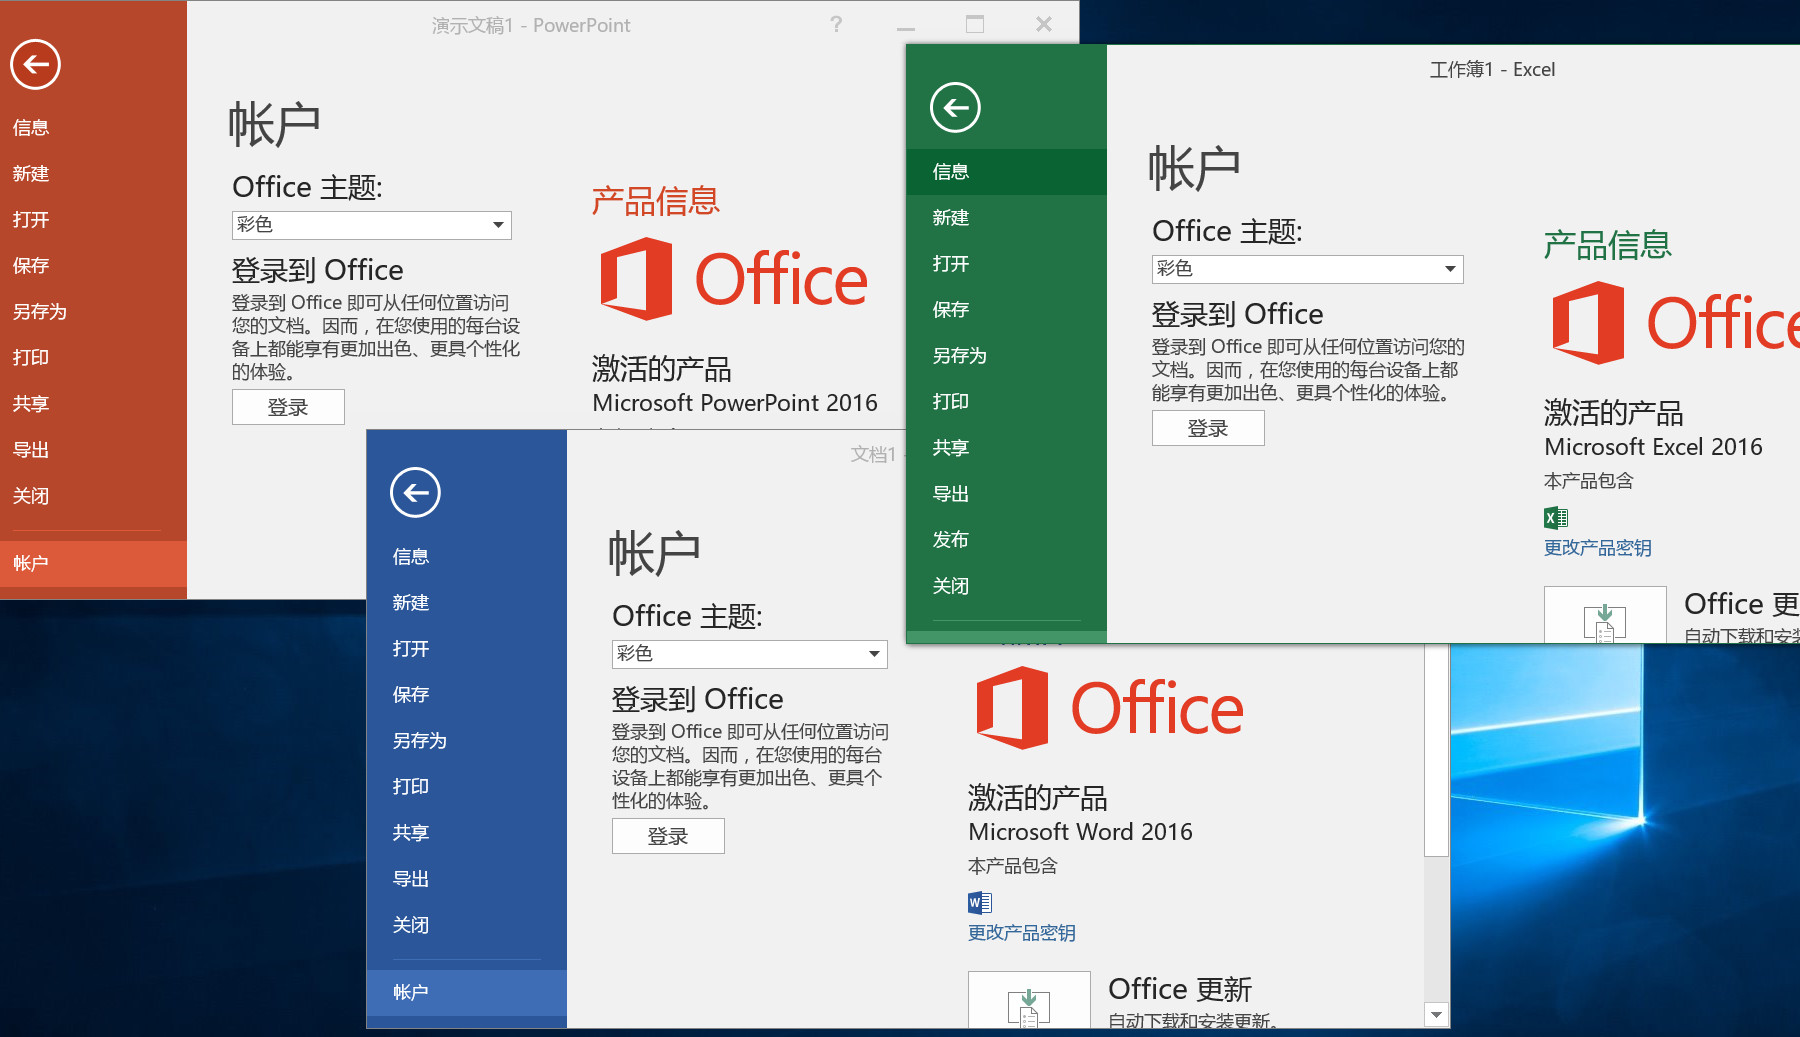
Task: Click 更改产品密钥 link in Word
Action: [x=1021, y=932]
